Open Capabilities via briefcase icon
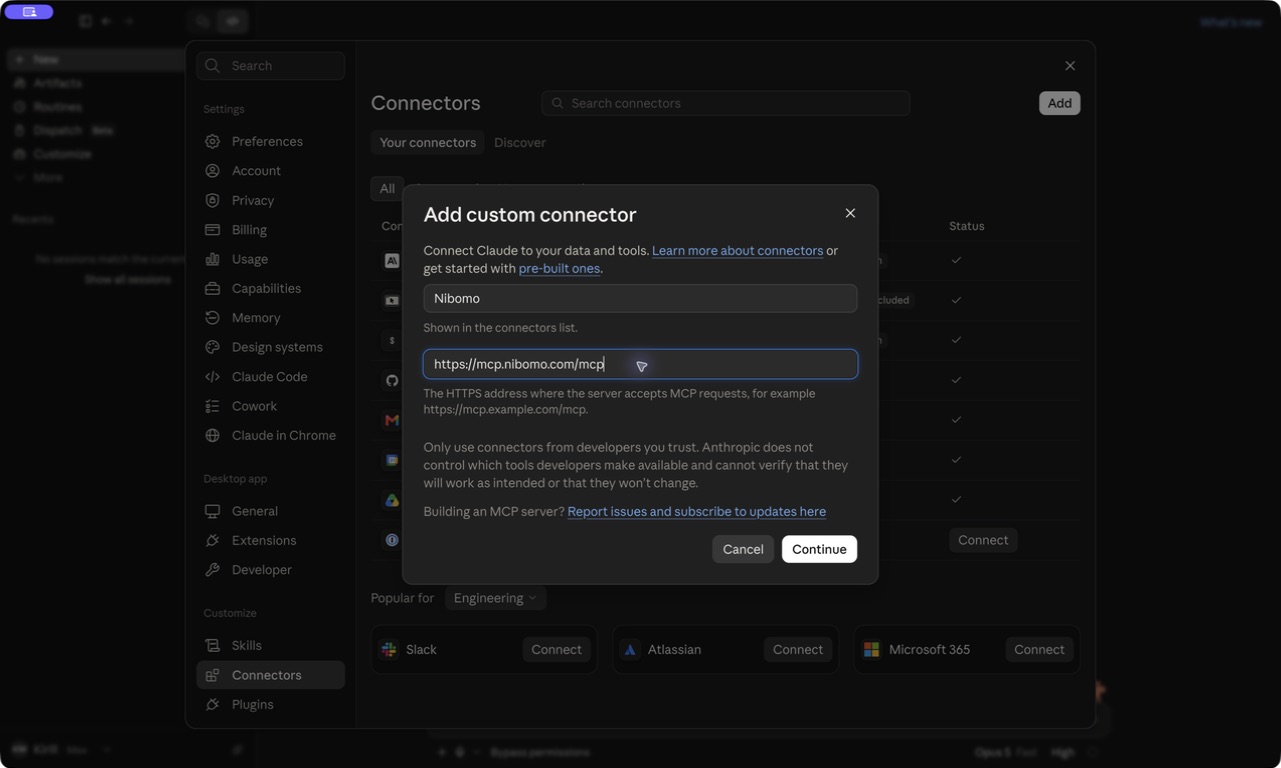The width and height of the screenshot is (1281, 768). [x=212, y=288]
